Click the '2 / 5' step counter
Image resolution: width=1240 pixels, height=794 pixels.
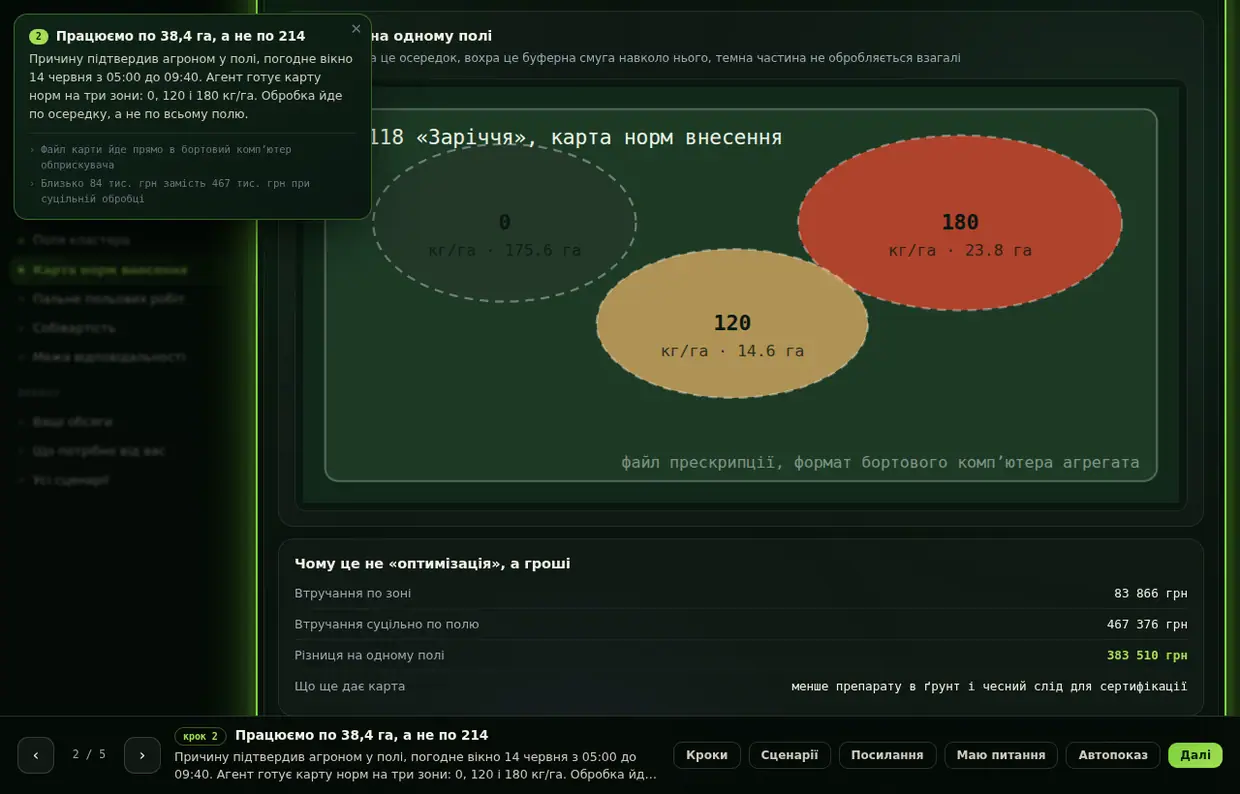coord(89,755)
